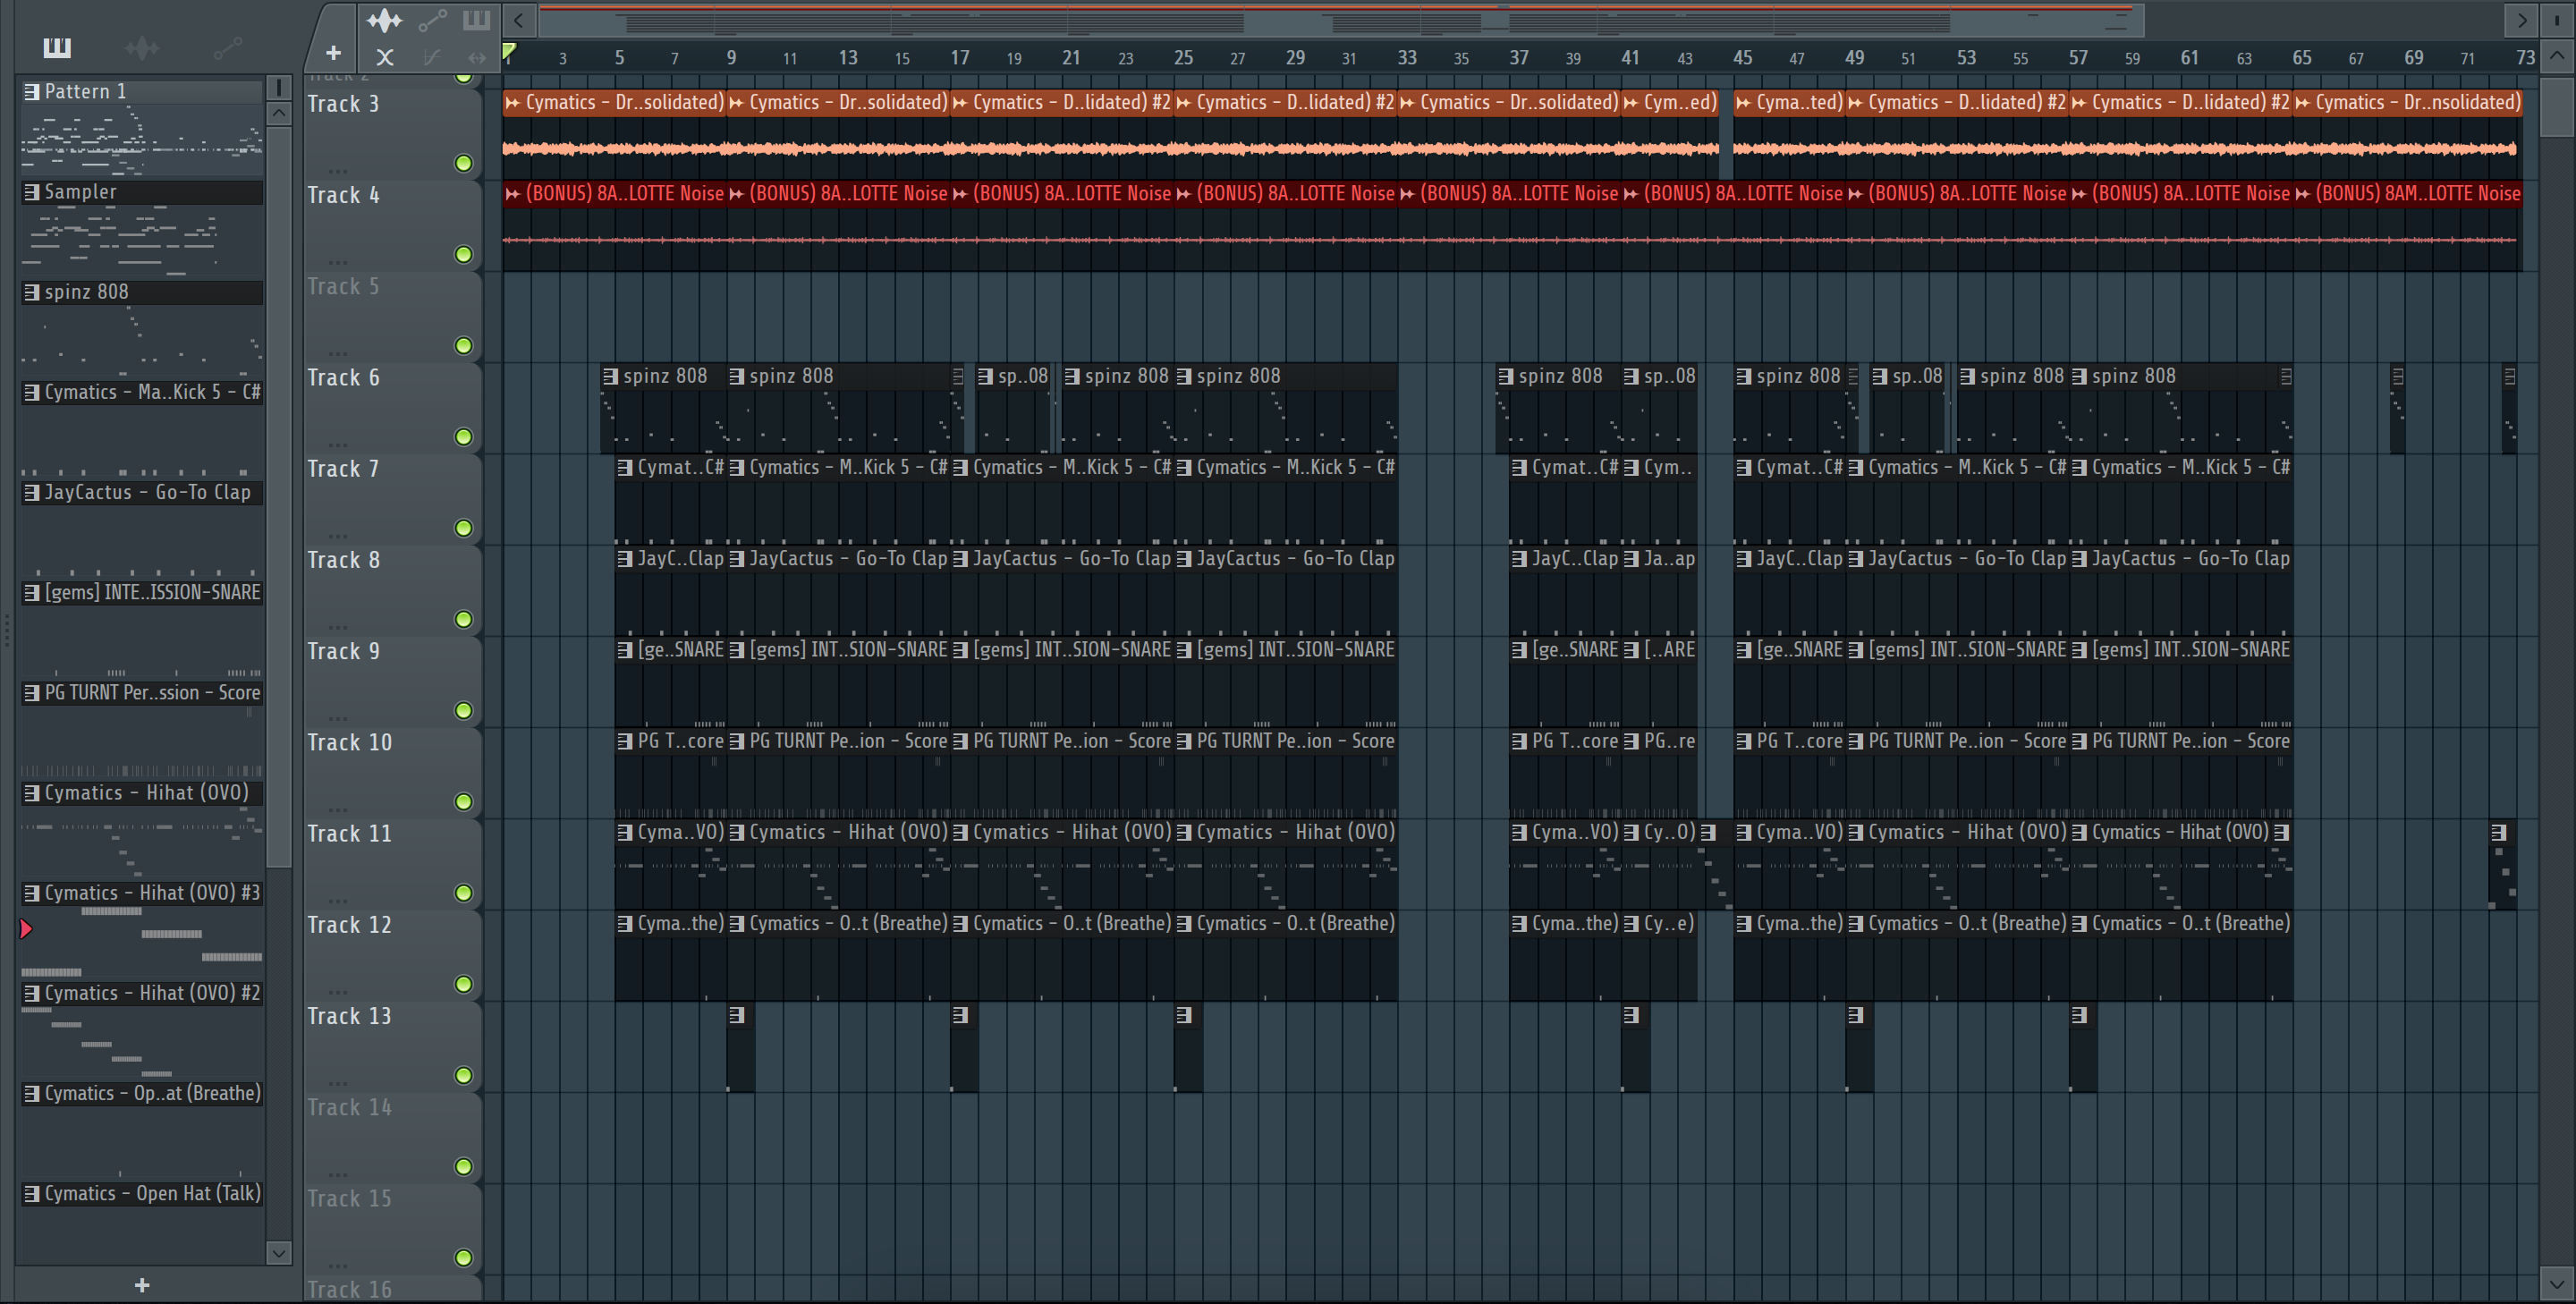
Task: Show patterns in the picker panel
Action: [57, 47]
